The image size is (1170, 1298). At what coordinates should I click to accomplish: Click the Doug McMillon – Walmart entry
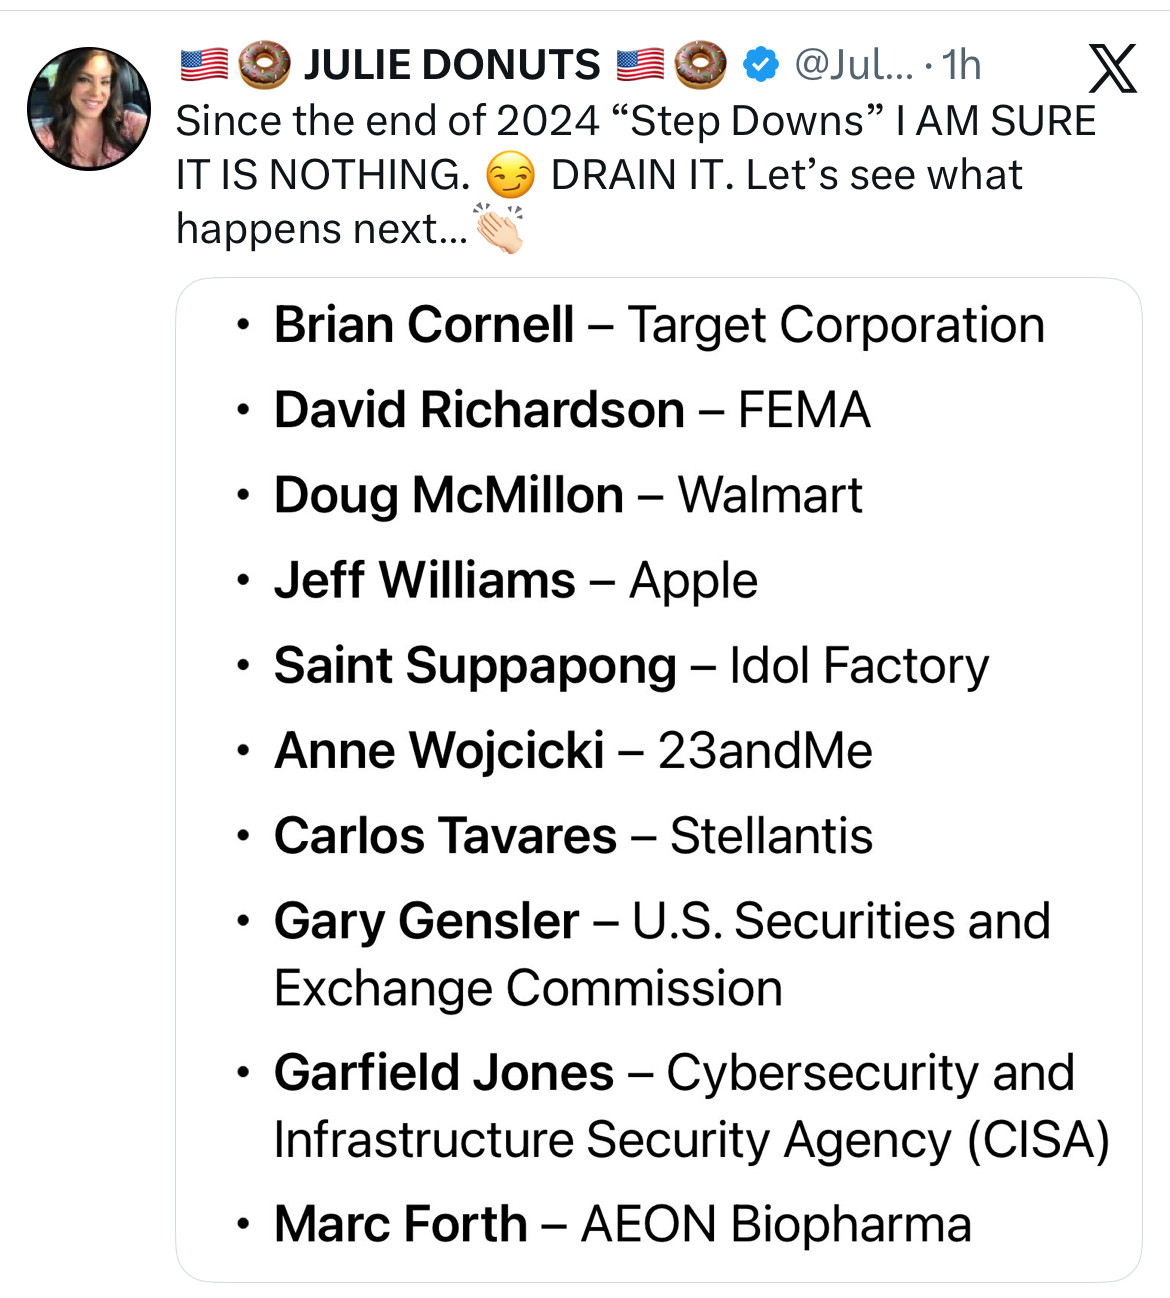(568, 495)
